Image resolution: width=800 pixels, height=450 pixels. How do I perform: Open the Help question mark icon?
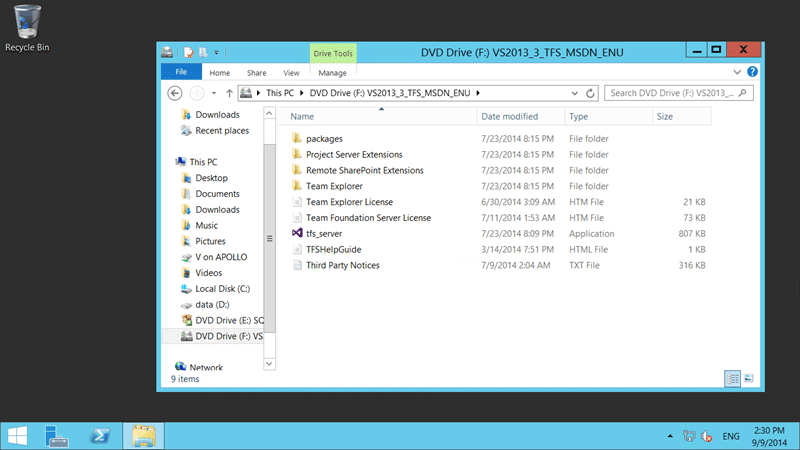click(752, 72)
